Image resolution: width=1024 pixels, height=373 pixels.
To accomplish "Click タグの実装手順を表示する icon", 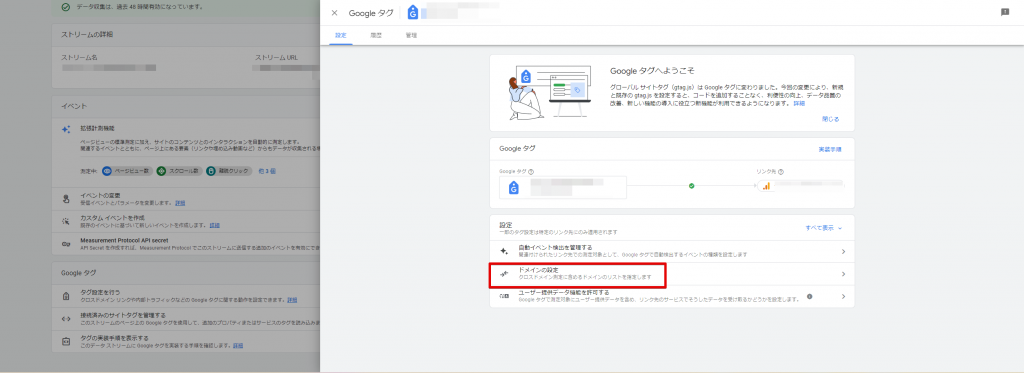I will coord(66,341).
